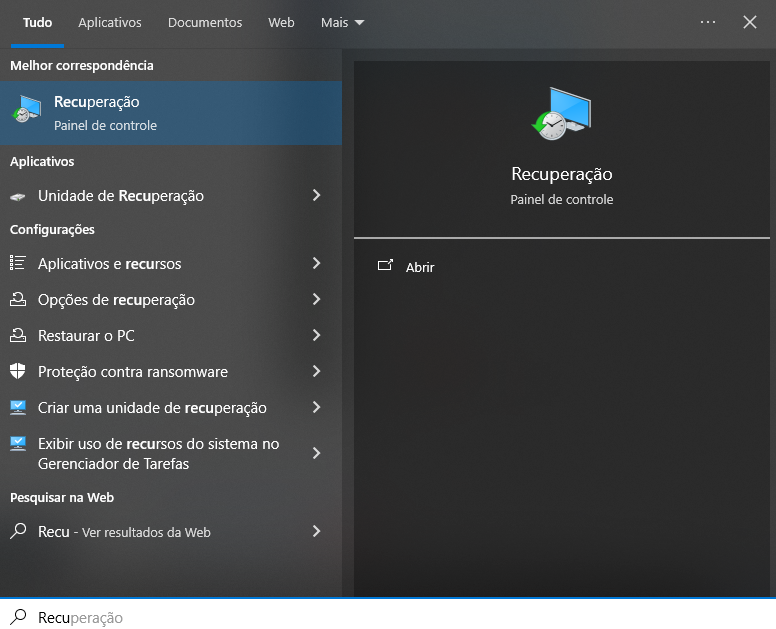Open the three-dots options menu
776x629 pixels.
[708, 22]
